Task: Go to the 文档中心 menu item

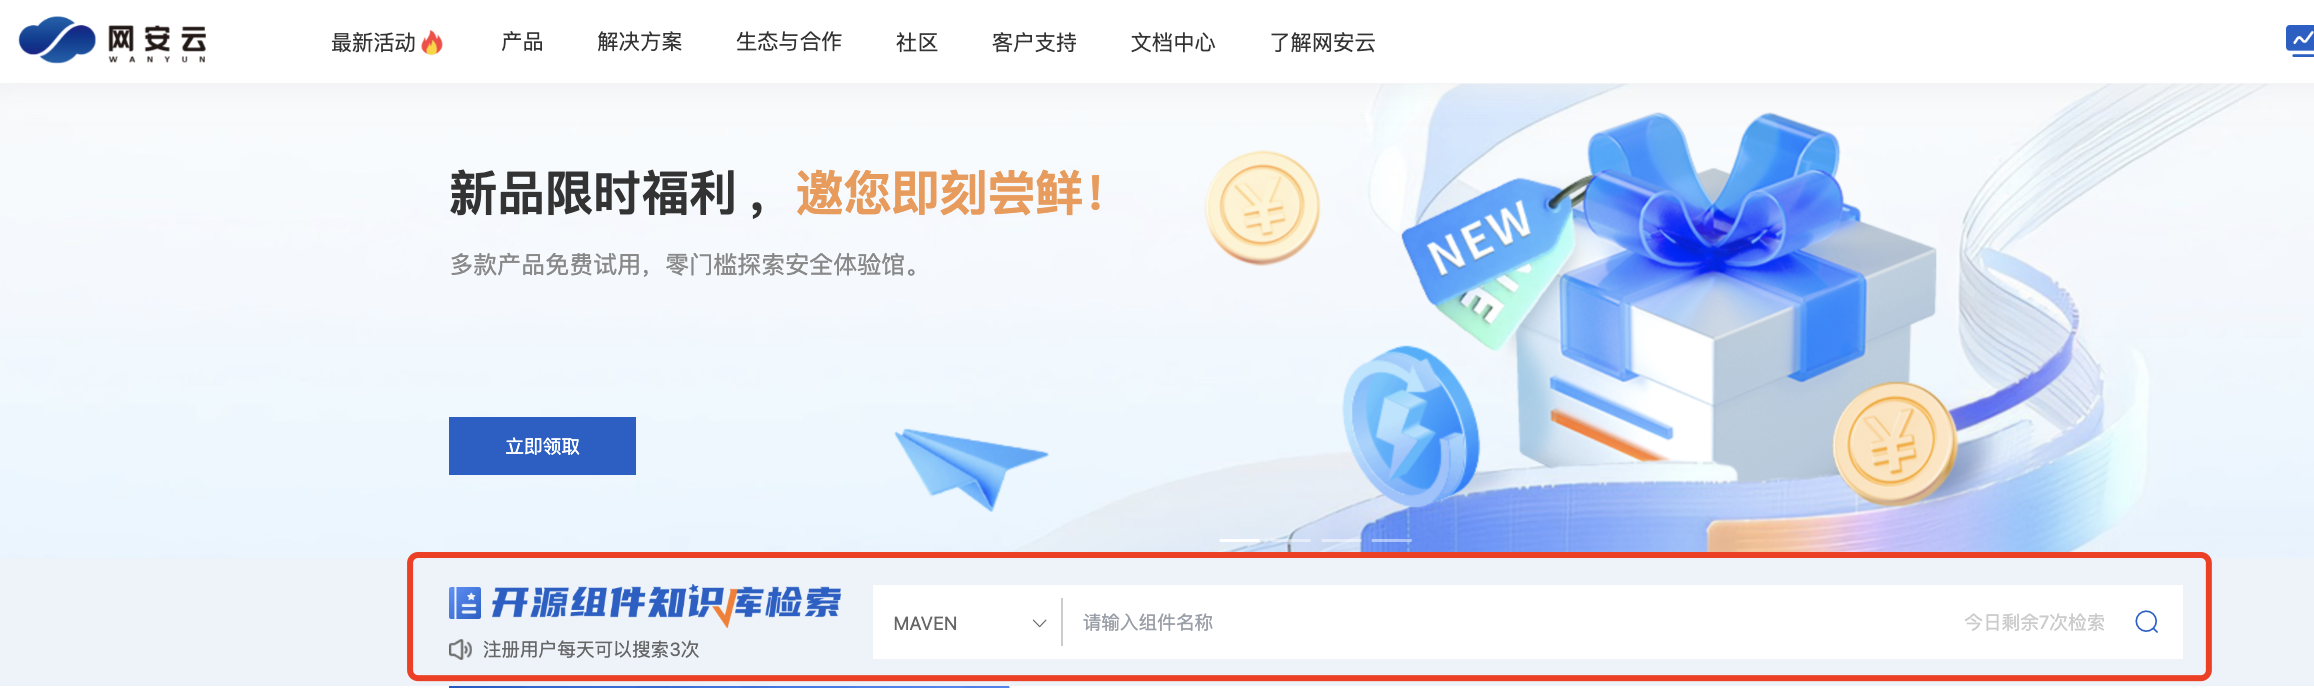Action: 1173,42
